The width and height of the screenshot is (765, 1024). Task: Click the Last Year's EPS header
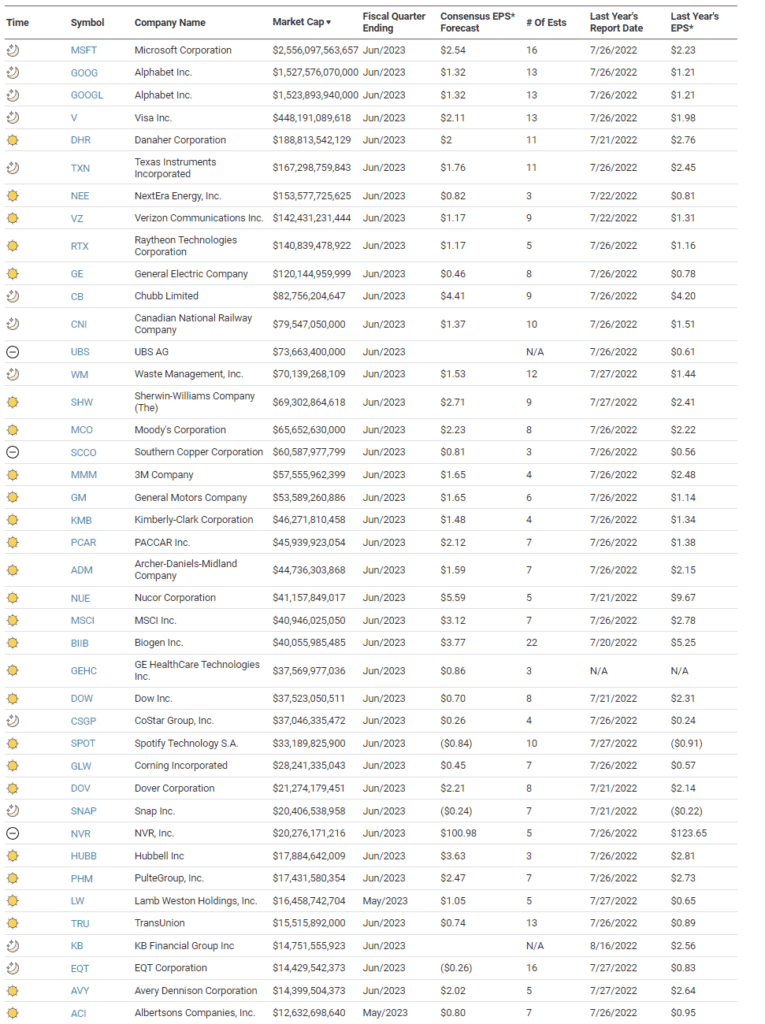click(x=694, y=22)
